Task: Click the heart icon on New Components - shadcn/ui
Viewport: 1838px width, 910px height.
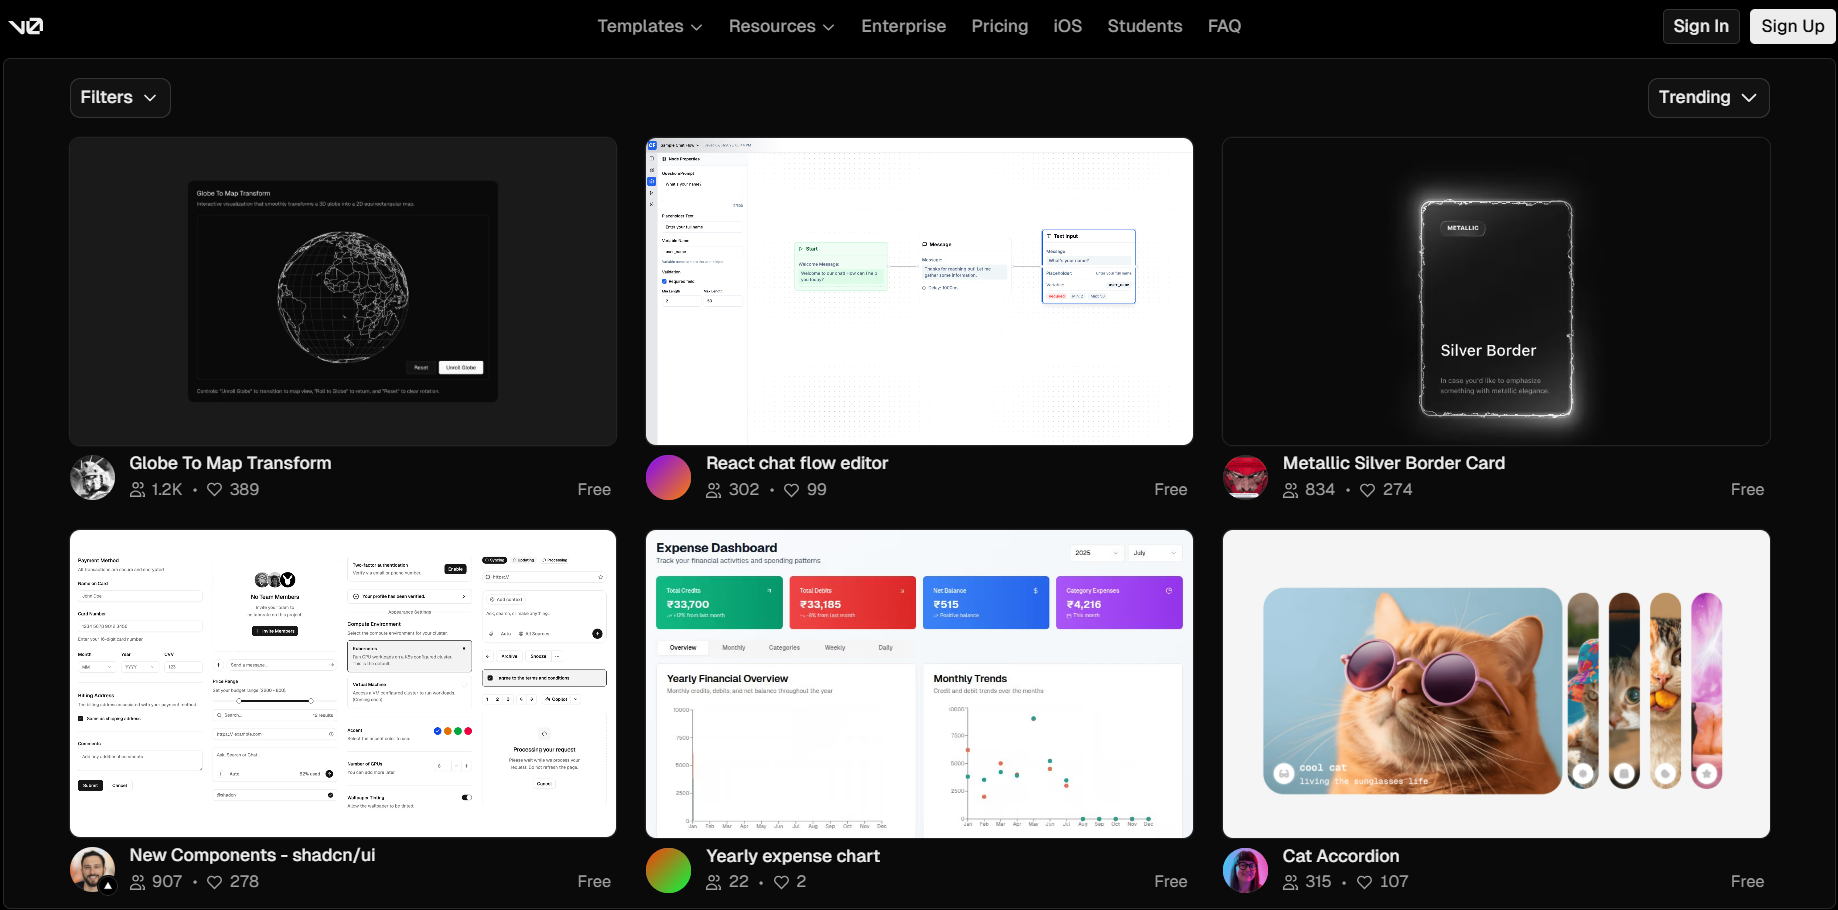Action: [214, 882]
